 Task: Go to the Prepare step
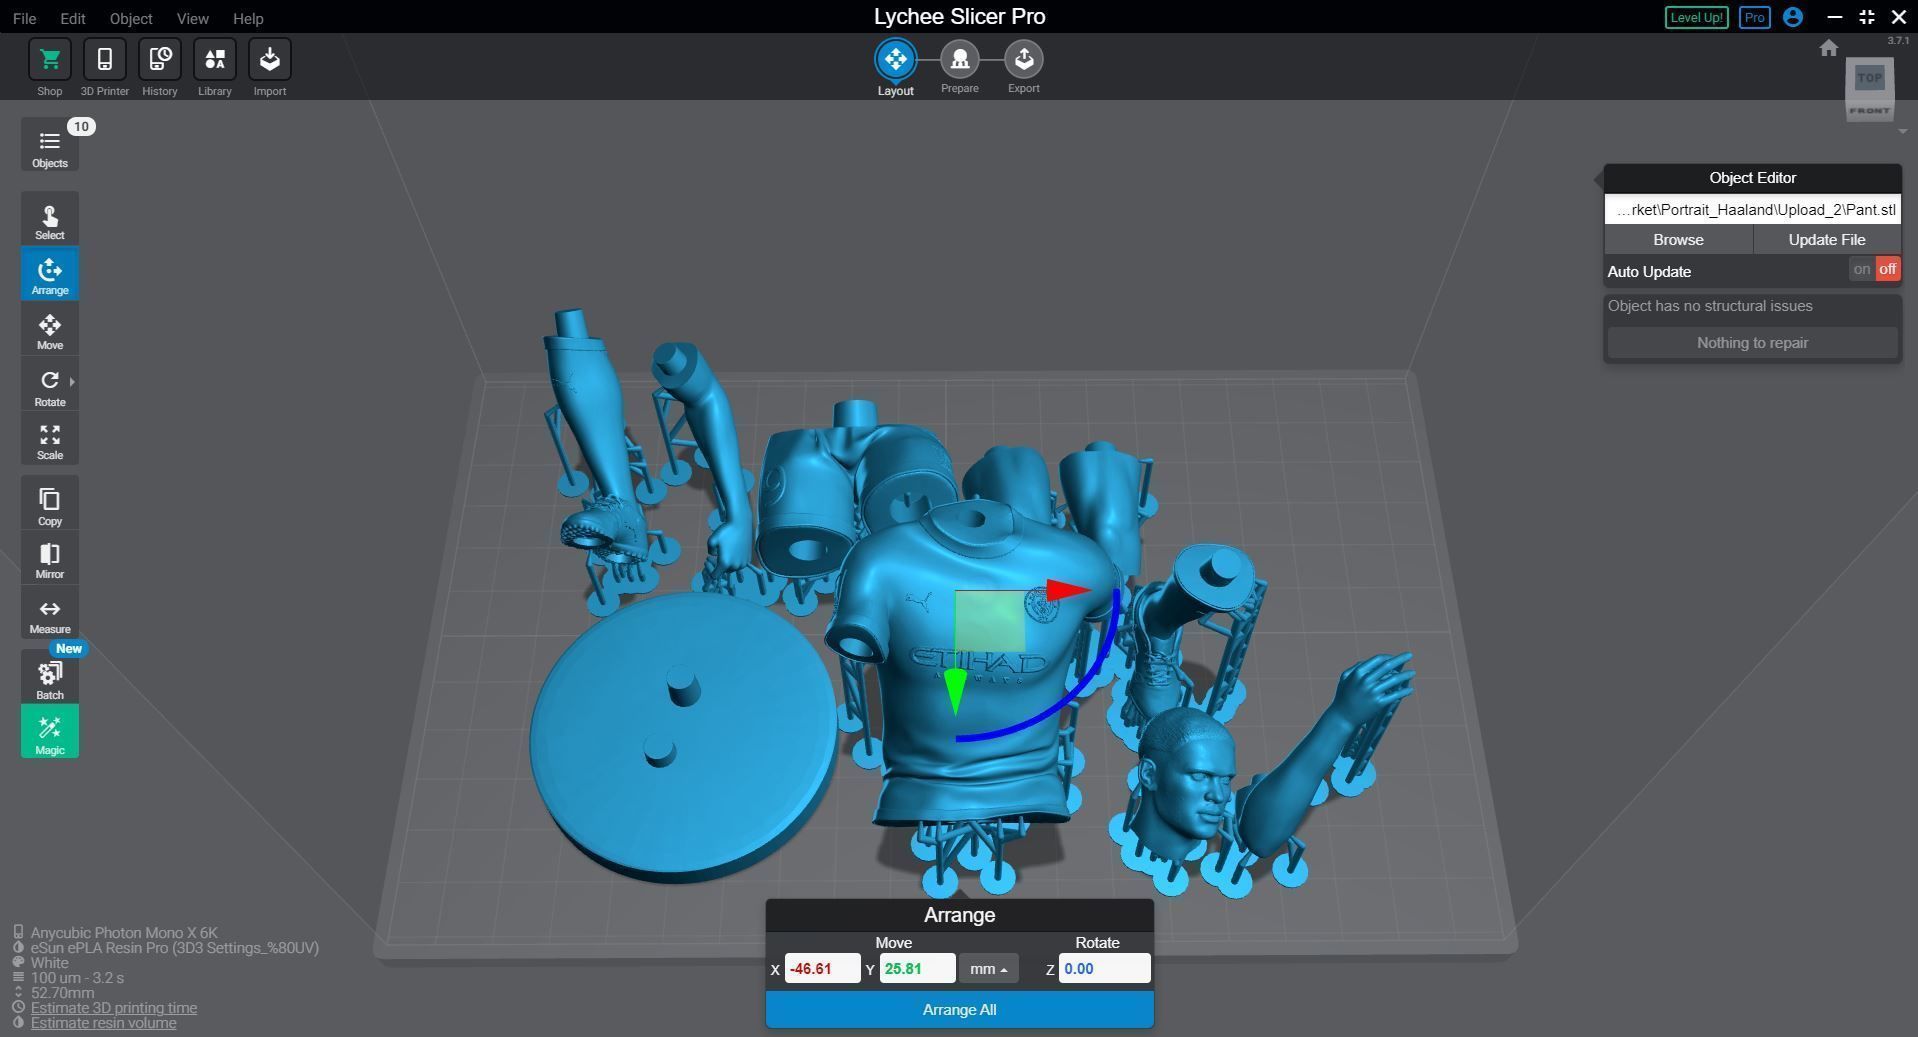tap(959, 60)
